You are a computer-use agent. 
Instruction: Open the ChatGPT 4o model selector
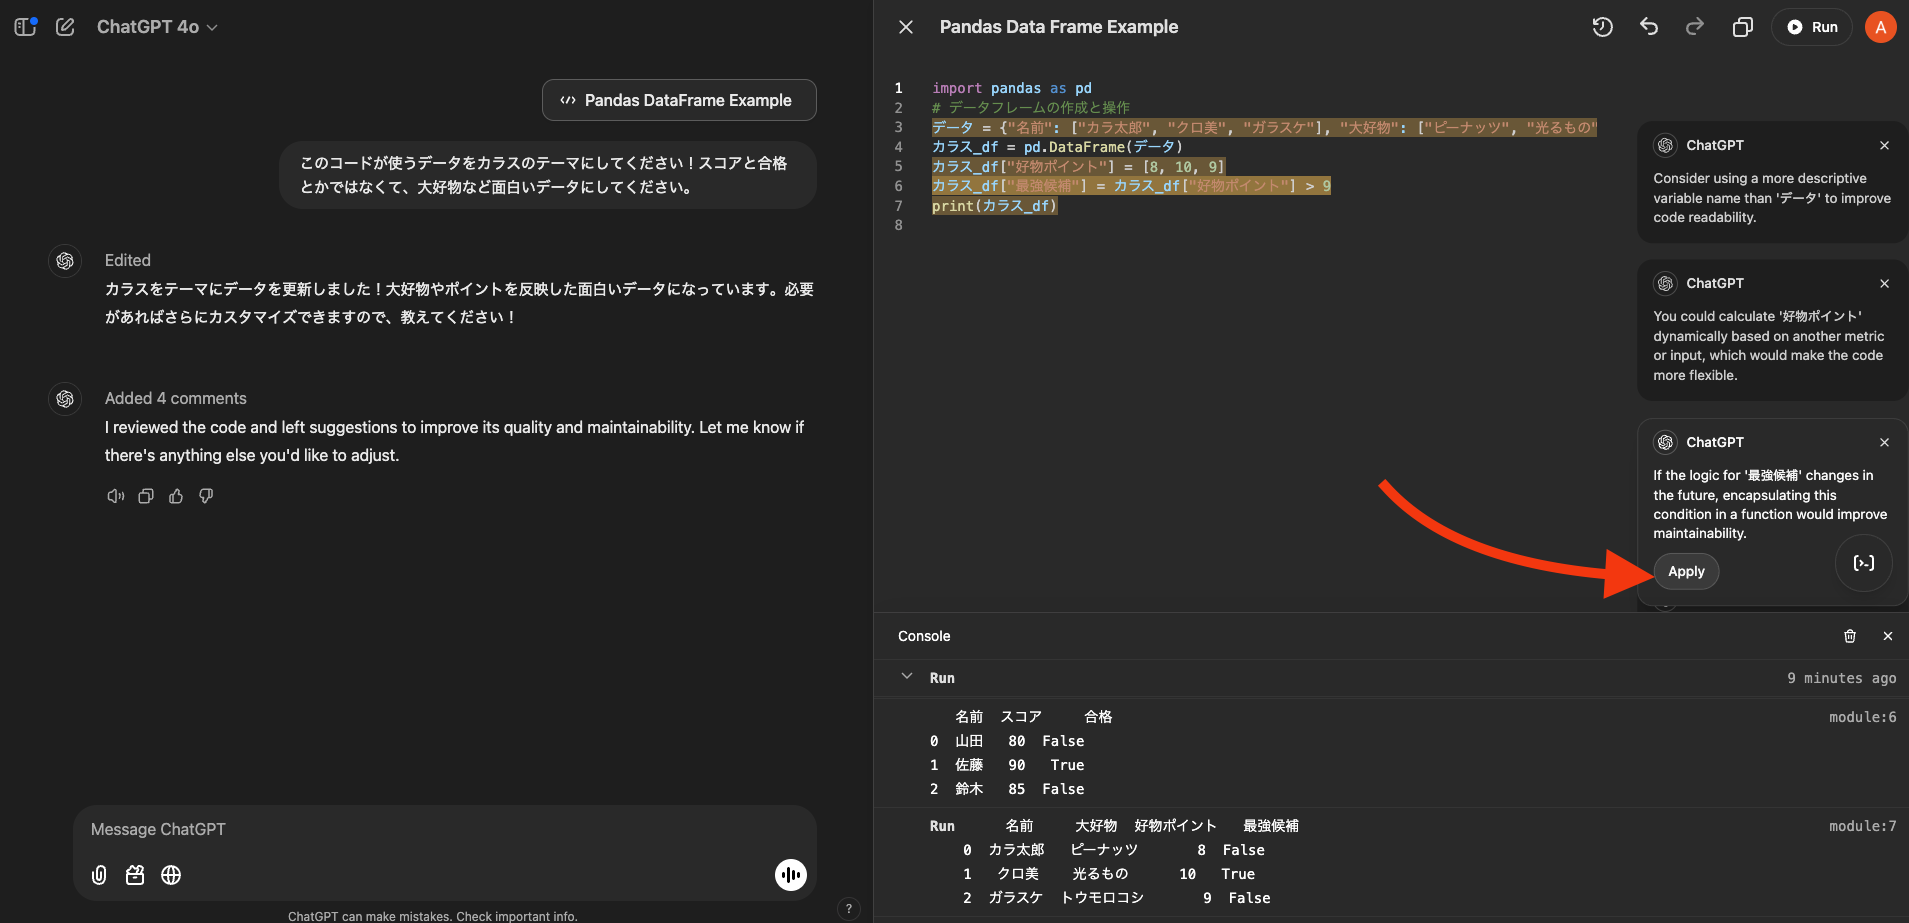pos(156,26)
